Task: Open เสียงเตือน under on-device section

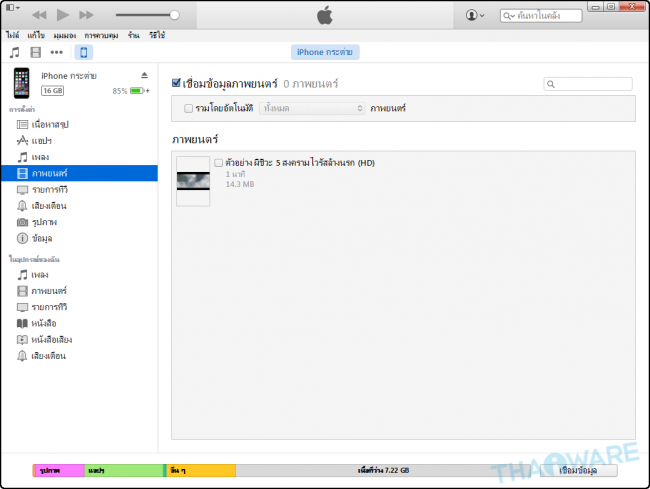Action: click(x=79, y=356)
